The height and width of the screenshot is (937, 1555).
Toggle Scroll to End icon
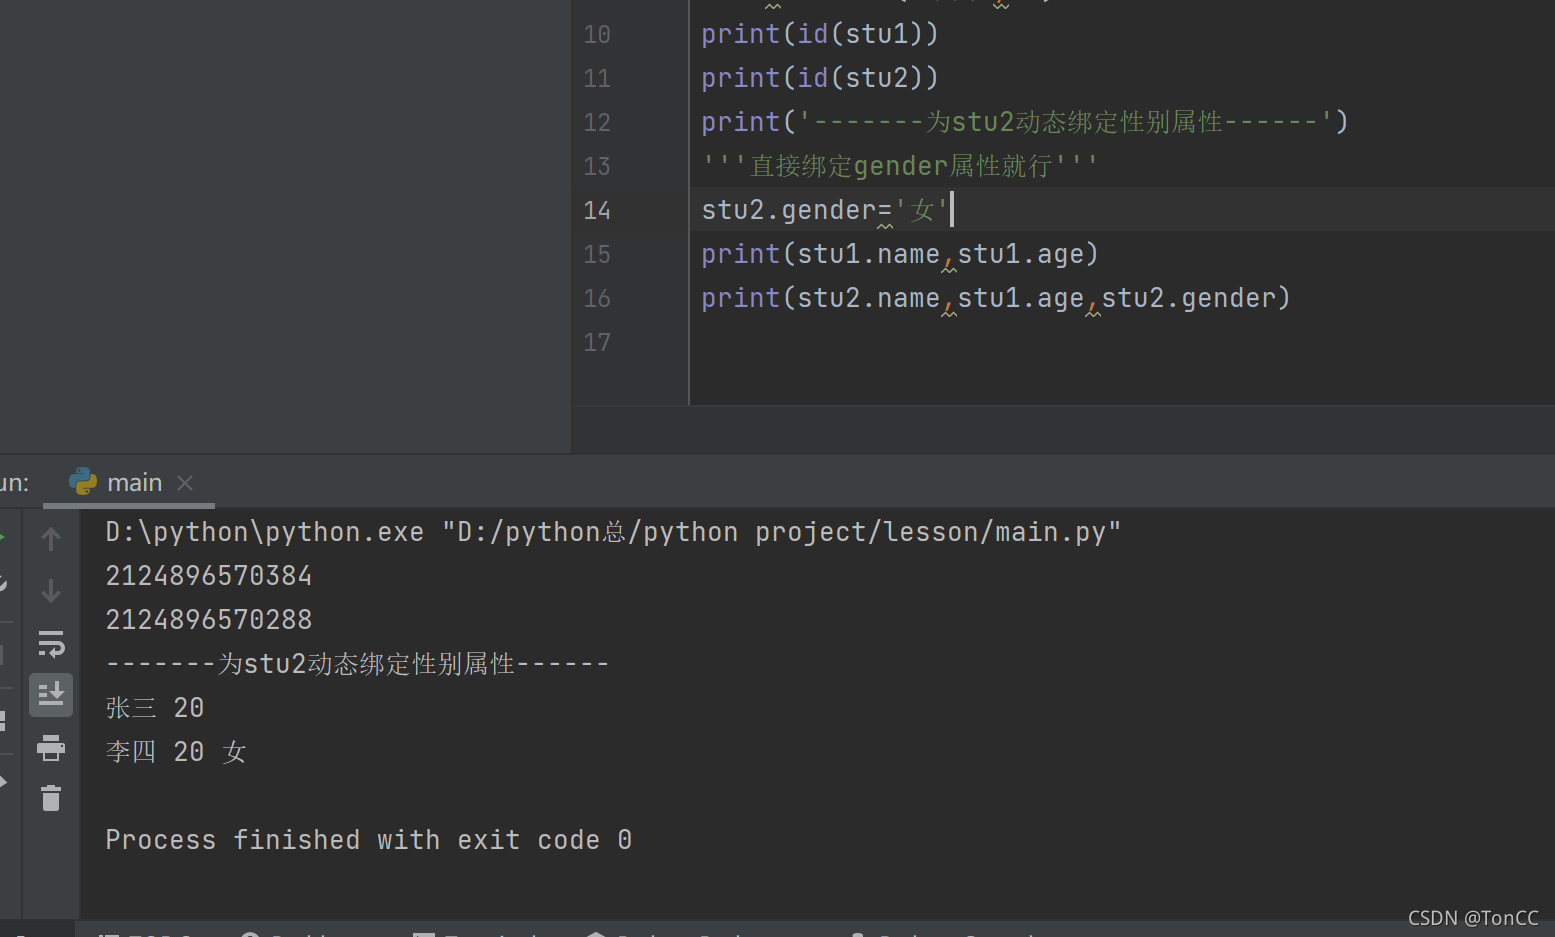click(51, 694)
